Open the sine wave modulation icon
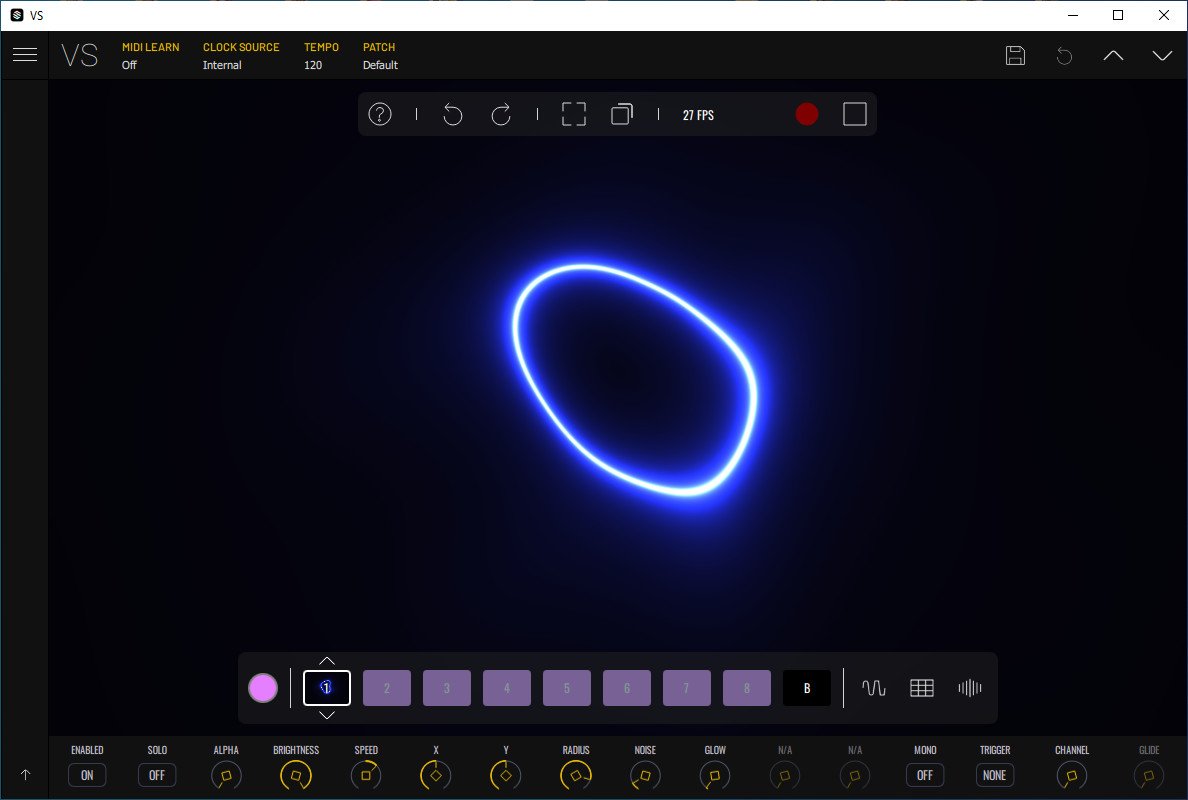 click(x=874, y=688)
